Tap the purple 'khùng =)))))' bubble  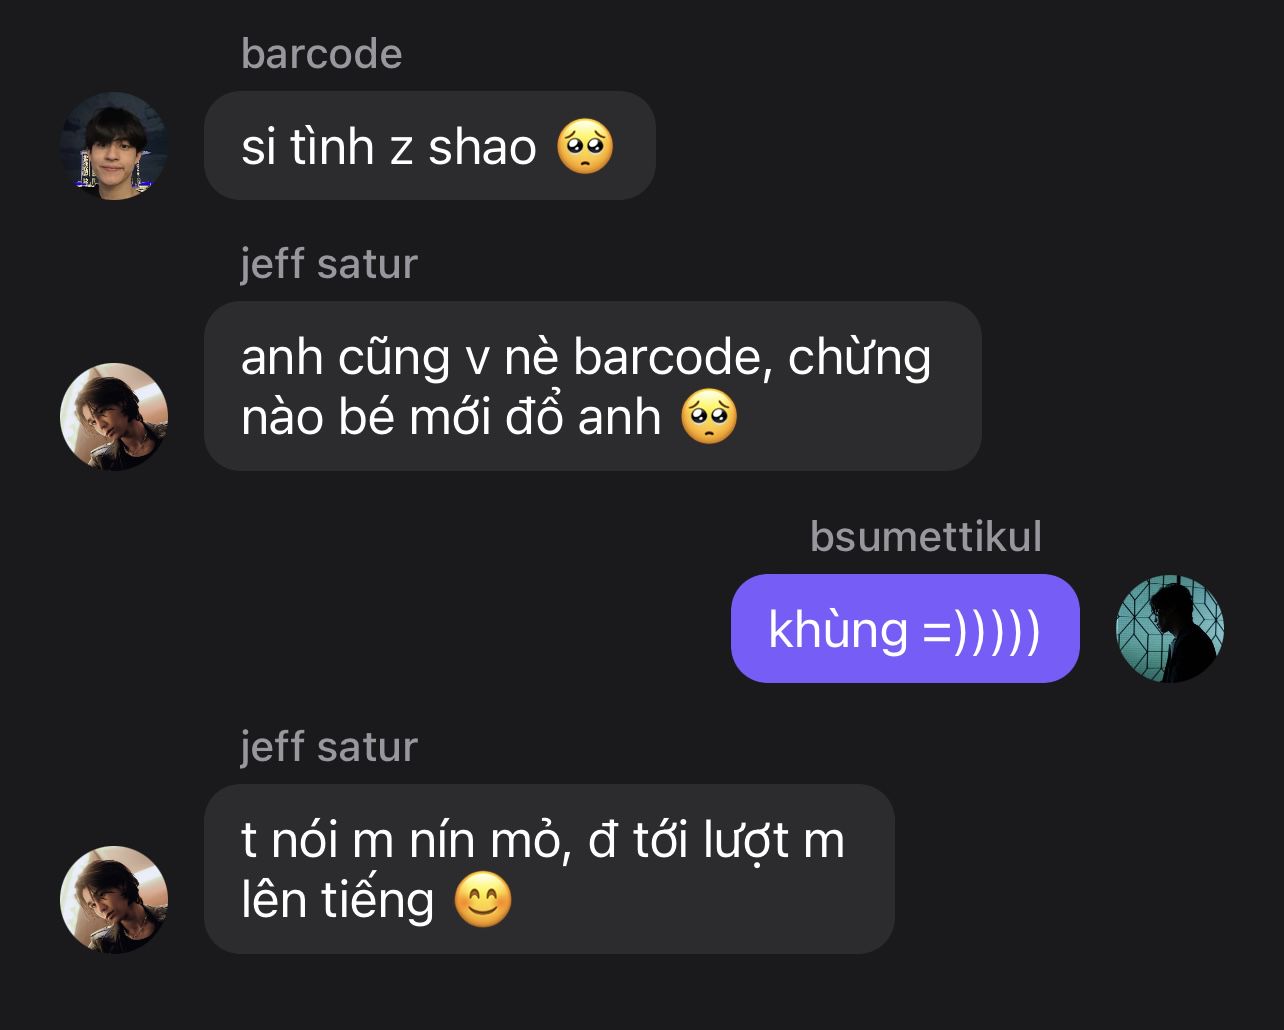[905, 628]
